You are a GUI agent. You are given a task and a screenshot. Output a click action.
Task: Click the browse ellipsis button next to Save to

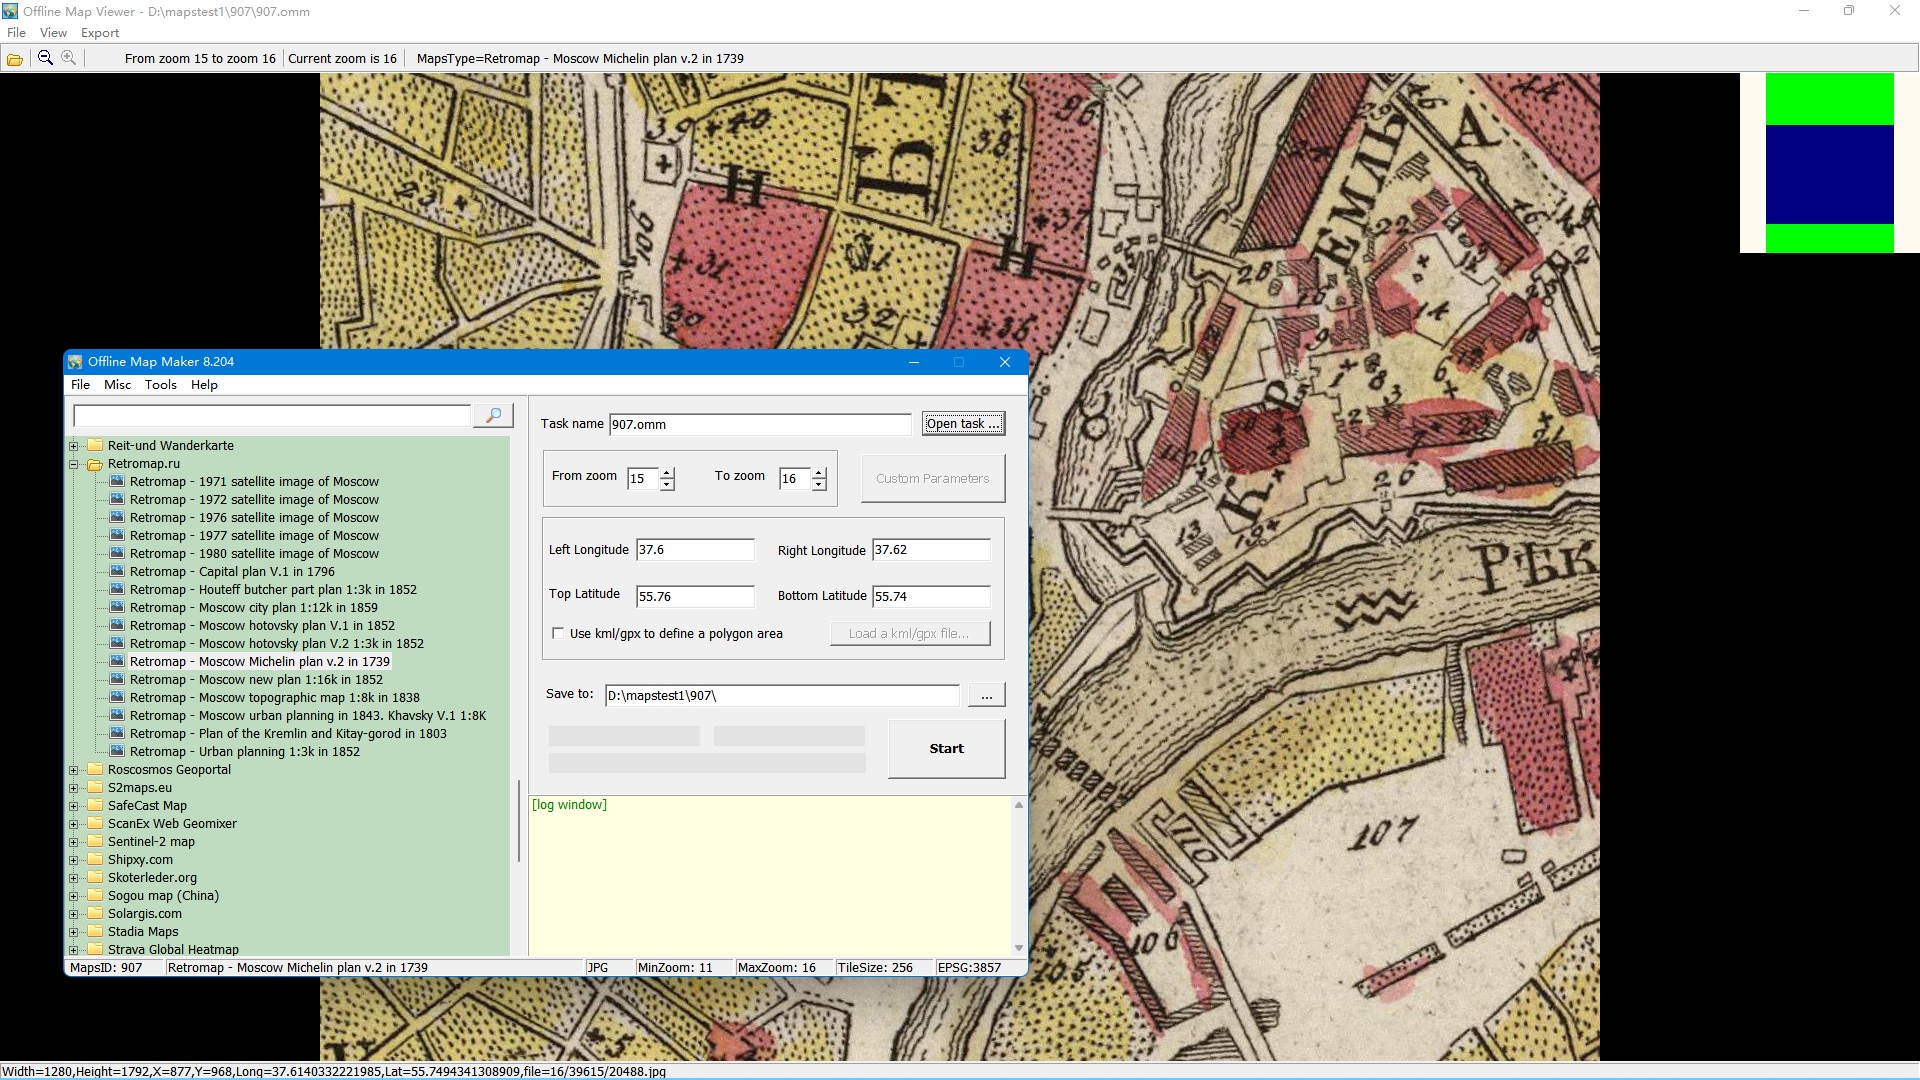tap(986, 696)
